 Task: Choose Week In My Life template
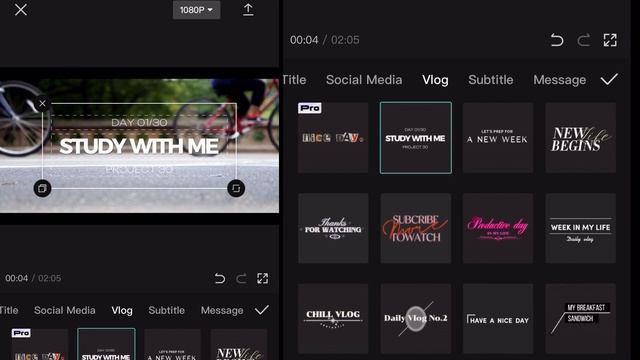[581, 228]
